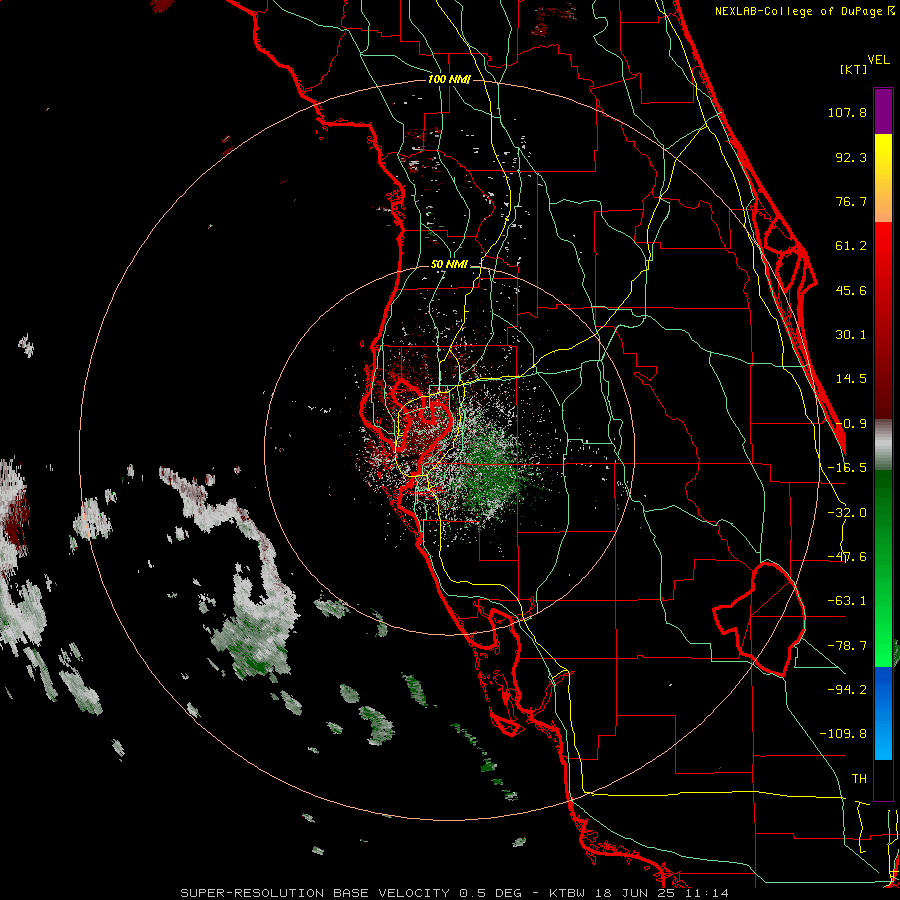Click the VEL legend title
The width and height of the screenshot is (900, 900).
click(879, 60)
